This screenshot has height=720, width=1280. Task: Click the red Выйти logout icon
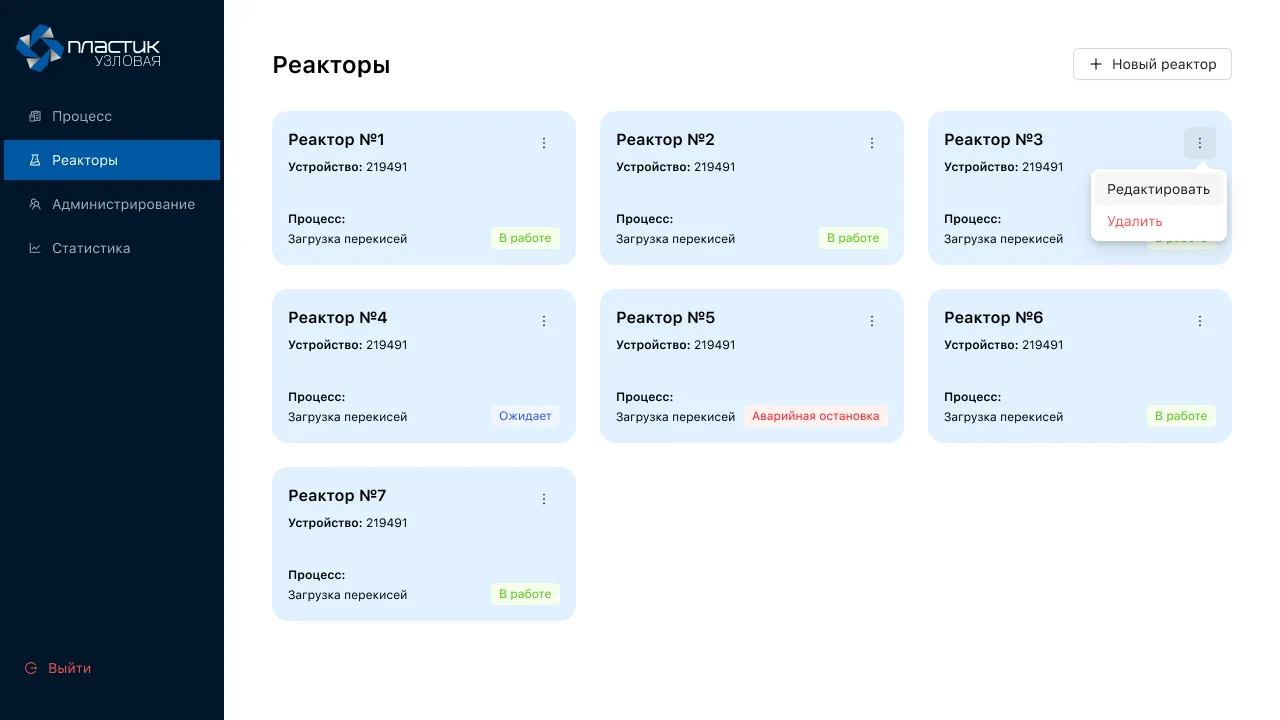(x=31, y=668)
